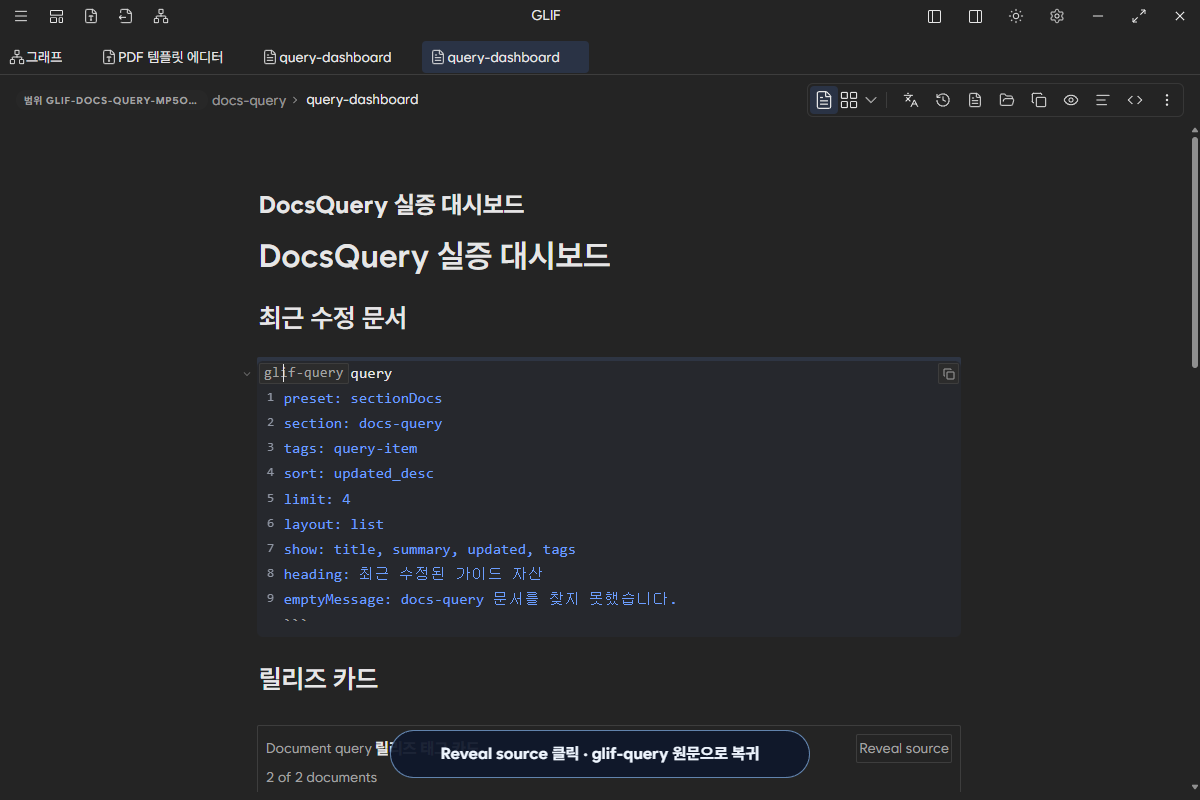Image resolution: width=1200 pixels, height=800 pixels.
Task: Click the code line 'tags: query-item'
Action: click(350, 448)
